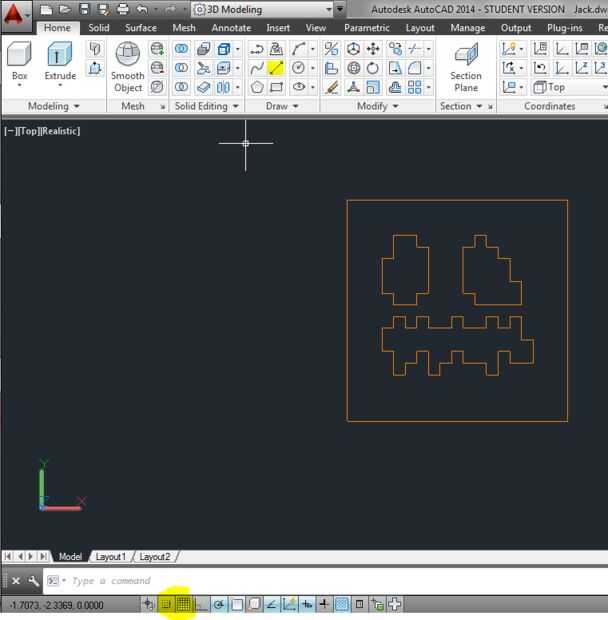Switch to the Annotate ribbon tab
608x620 pixels.
pos(231,28)
